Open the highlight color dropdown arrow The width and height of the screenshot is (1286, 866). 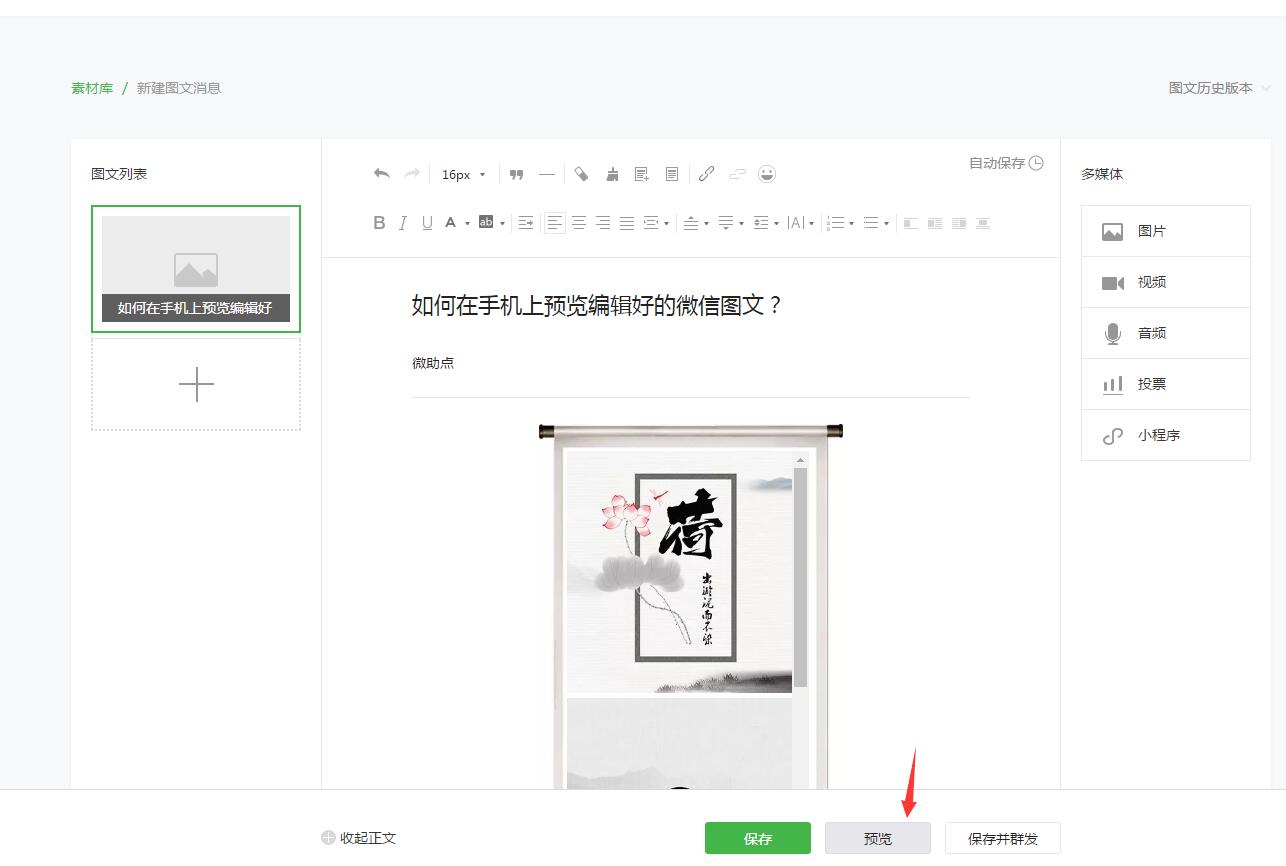tap(502, 223)
